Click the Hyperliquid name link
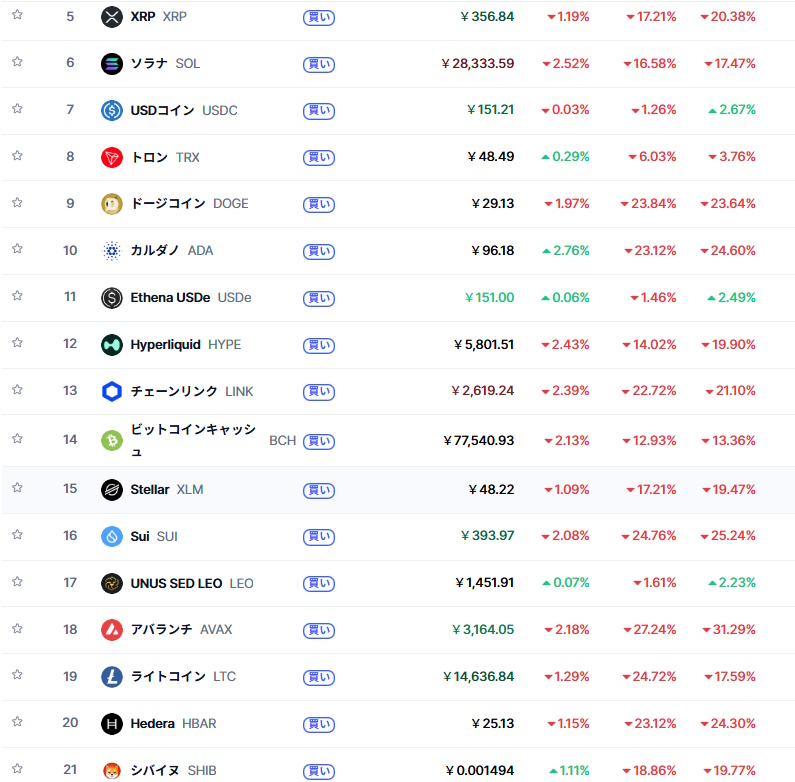Image resolution: width=795 pixels, height=782 pixels. tap(166, 344)
